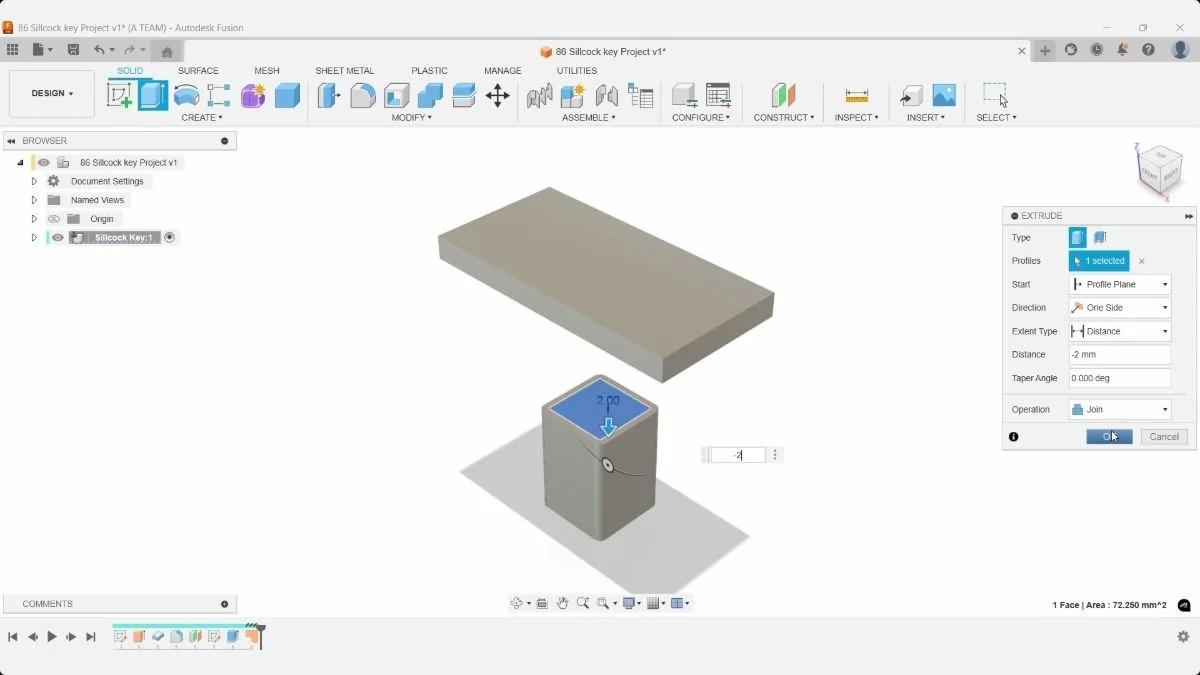Choose the solid Extrude type
The height and width of the screenshot is (675, 1200).
(x=1077, y=238)
